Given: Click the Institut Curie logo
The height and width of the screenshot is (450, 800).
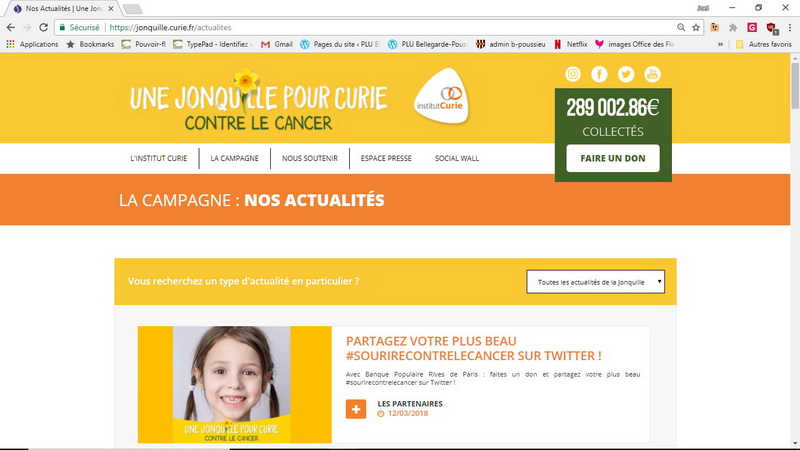Looking at the screenshot, I should tap(441, 96).
